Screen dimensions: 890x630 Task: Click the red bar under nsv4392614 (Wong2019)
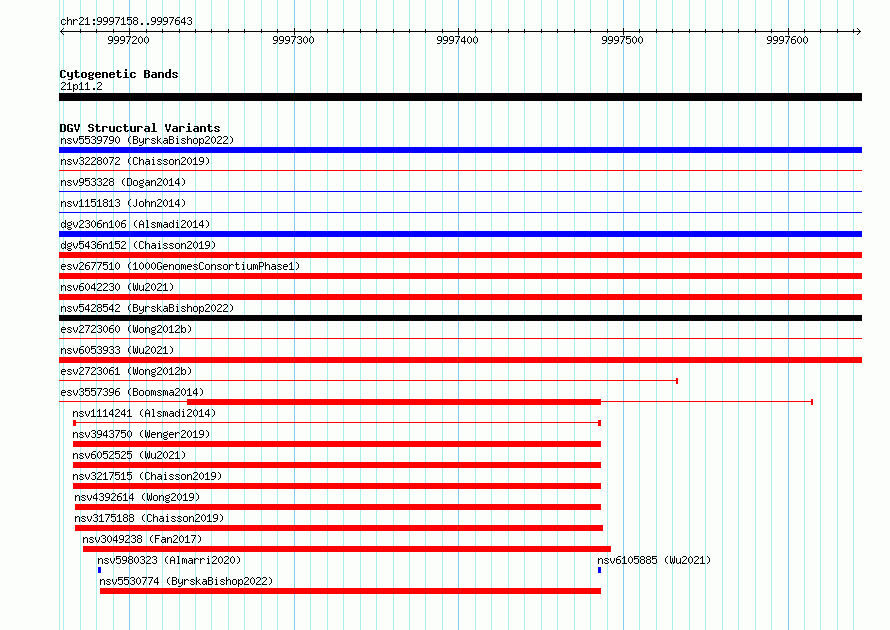coord(338,507)
